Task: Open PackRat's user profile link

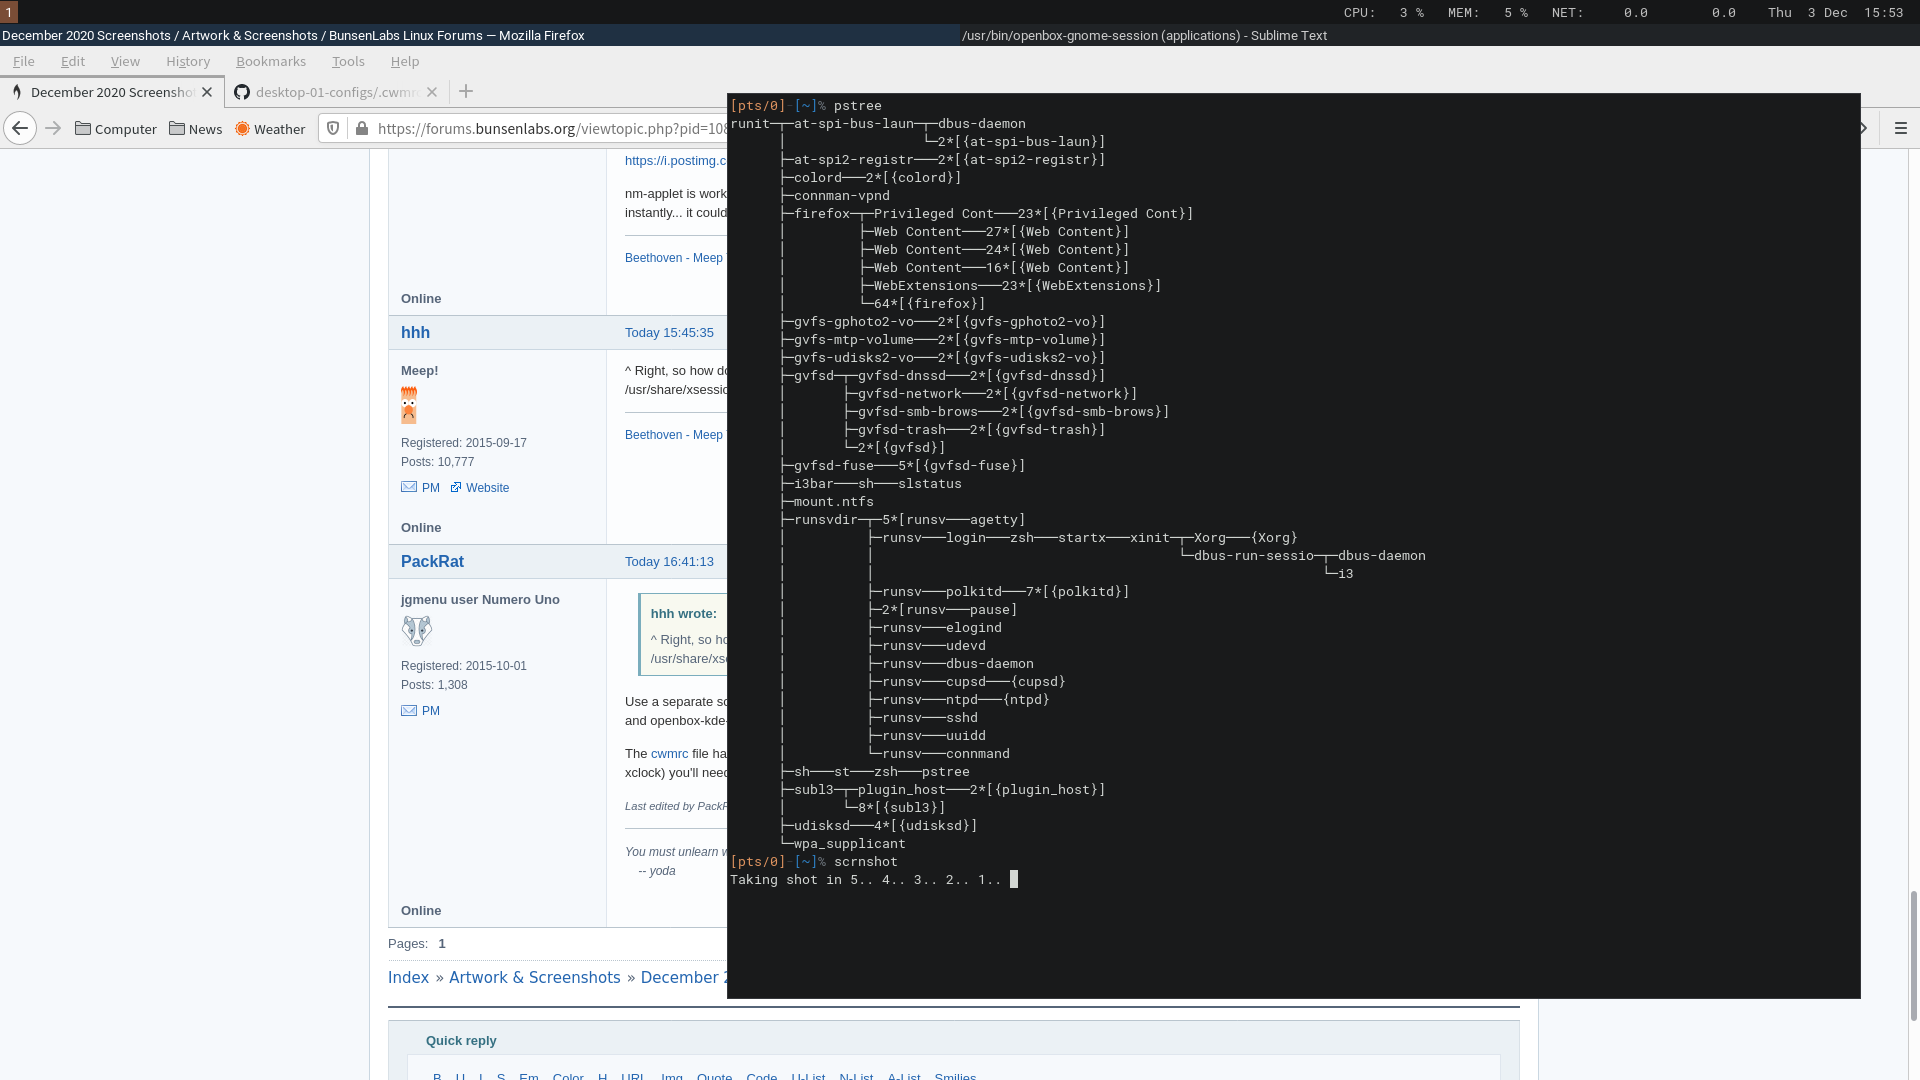Action: tap(432, 562)
